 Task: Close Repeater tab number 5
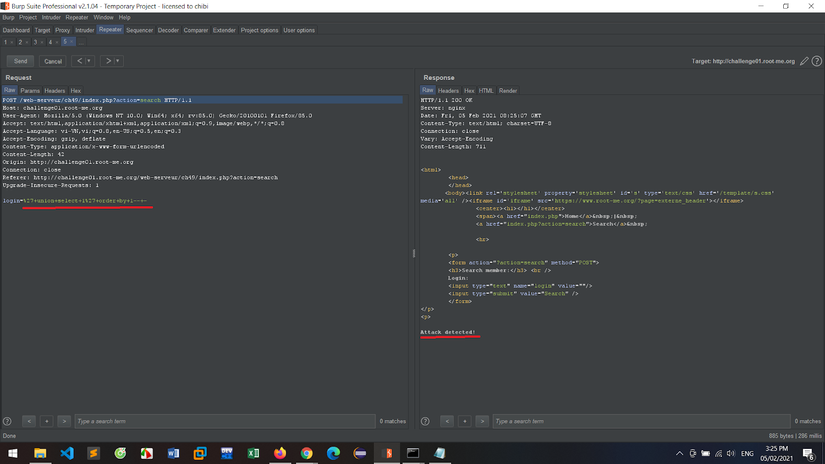[x=71, y=42]
